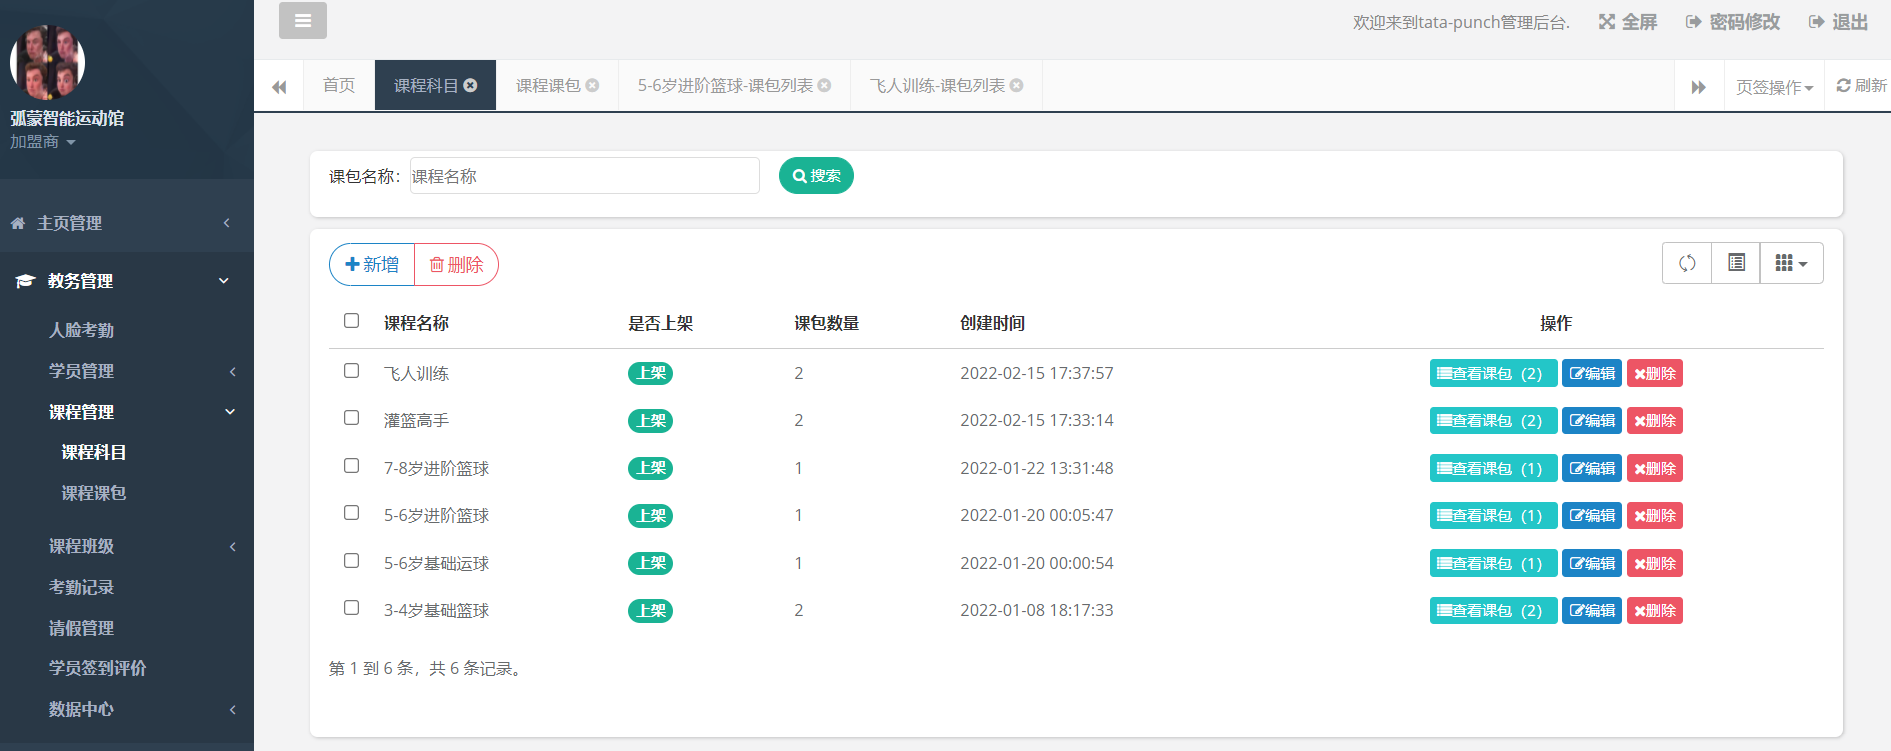Switch to the 5-6岁进阶篮球-课包列表 tab

click(x=724, y=86)
